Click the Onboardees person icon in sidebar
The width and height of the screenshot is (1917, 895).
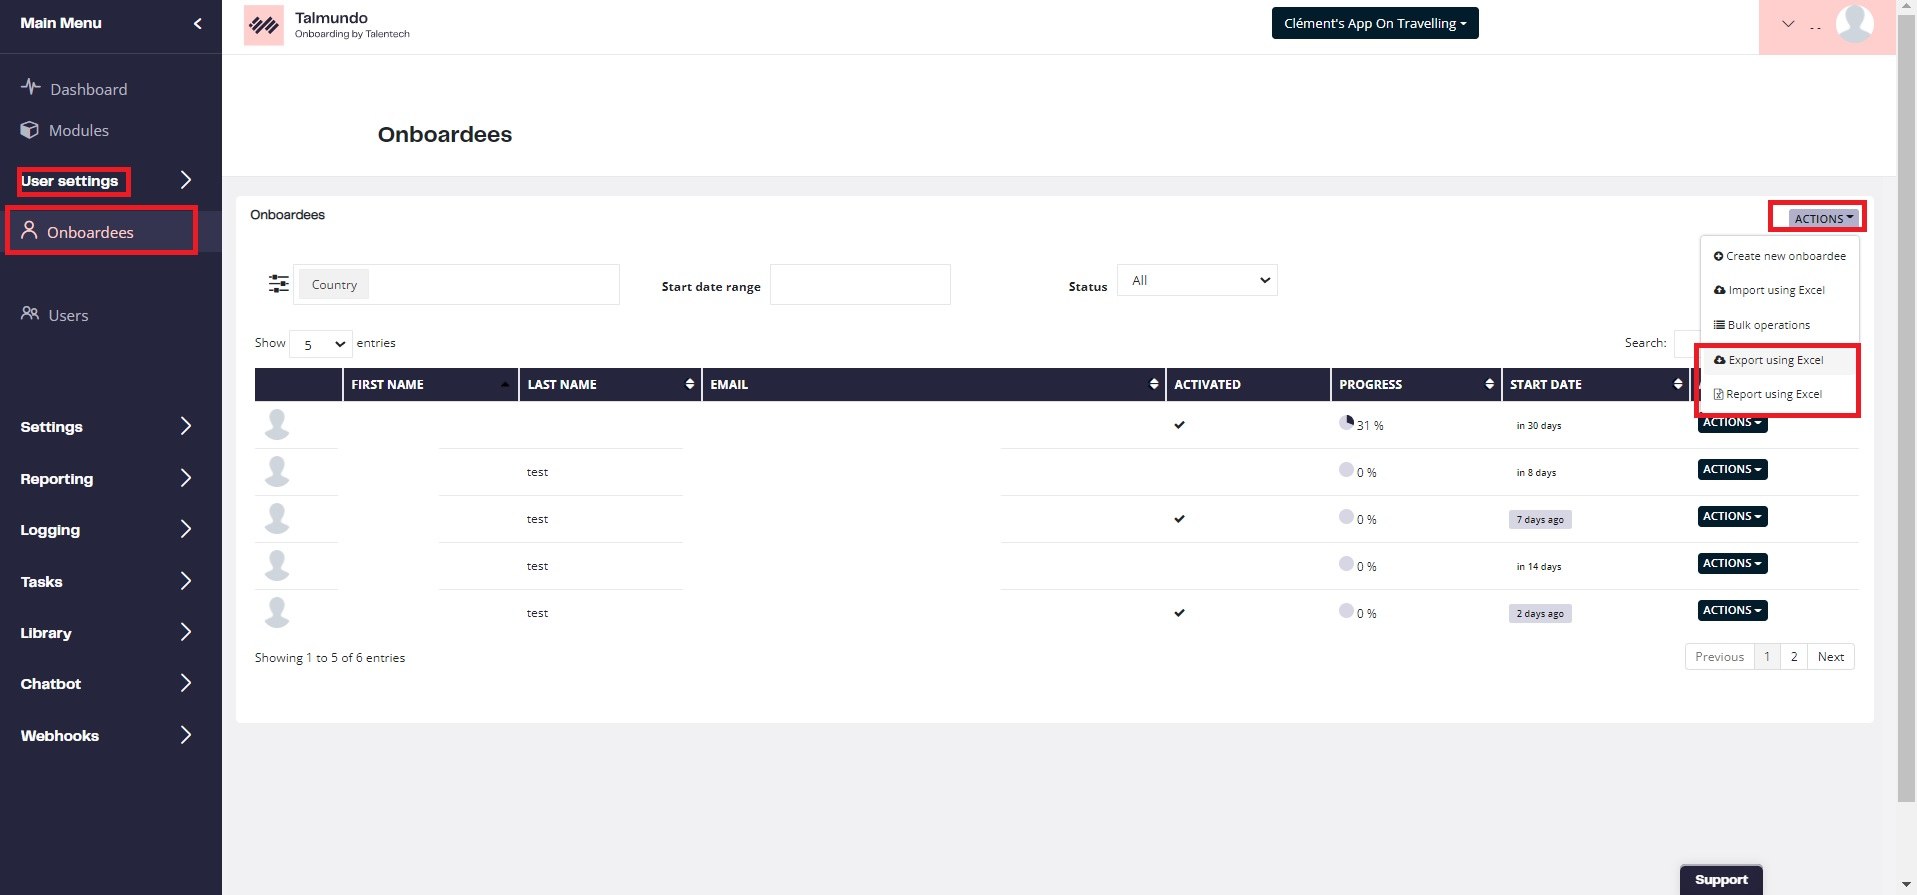pyautogui.click(x=30, y=231)
